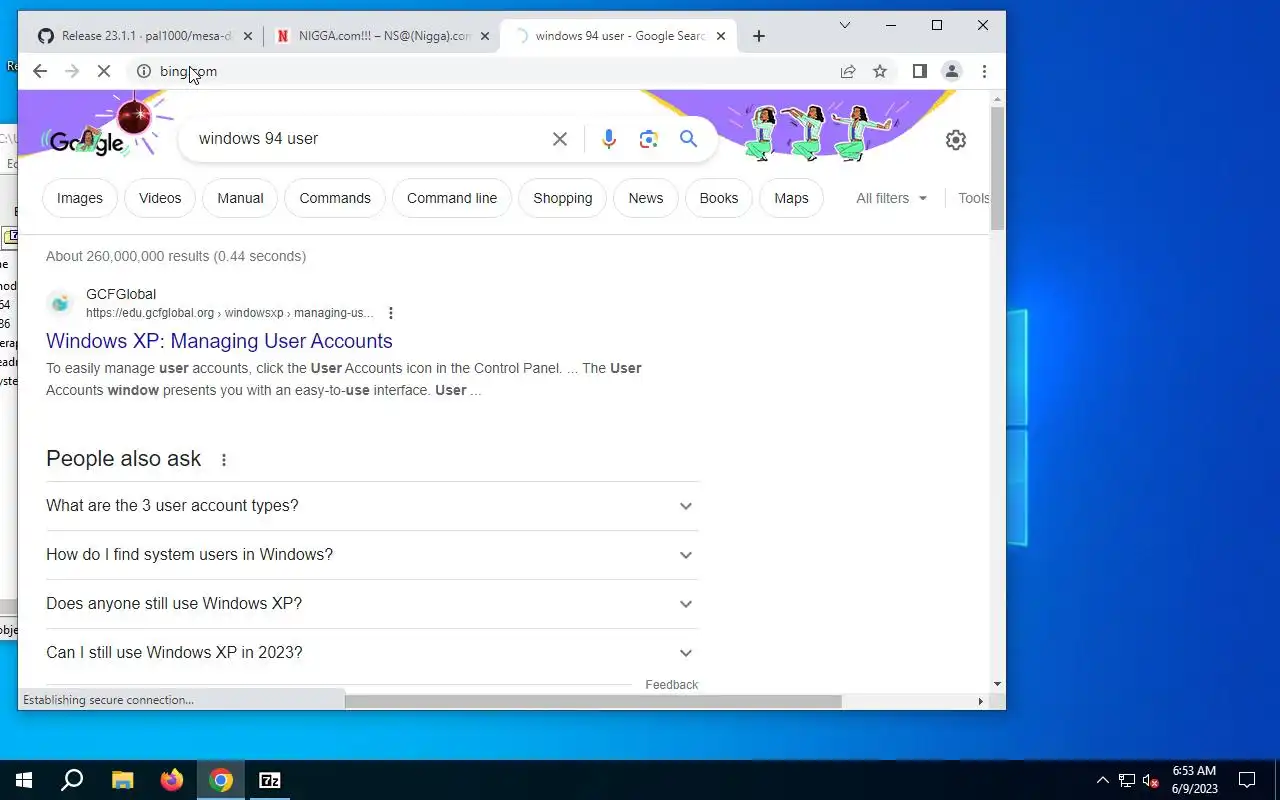This screenshot has width=1280, height=800.
Task: Close the windows 94 user search tab
Action: 720,36
